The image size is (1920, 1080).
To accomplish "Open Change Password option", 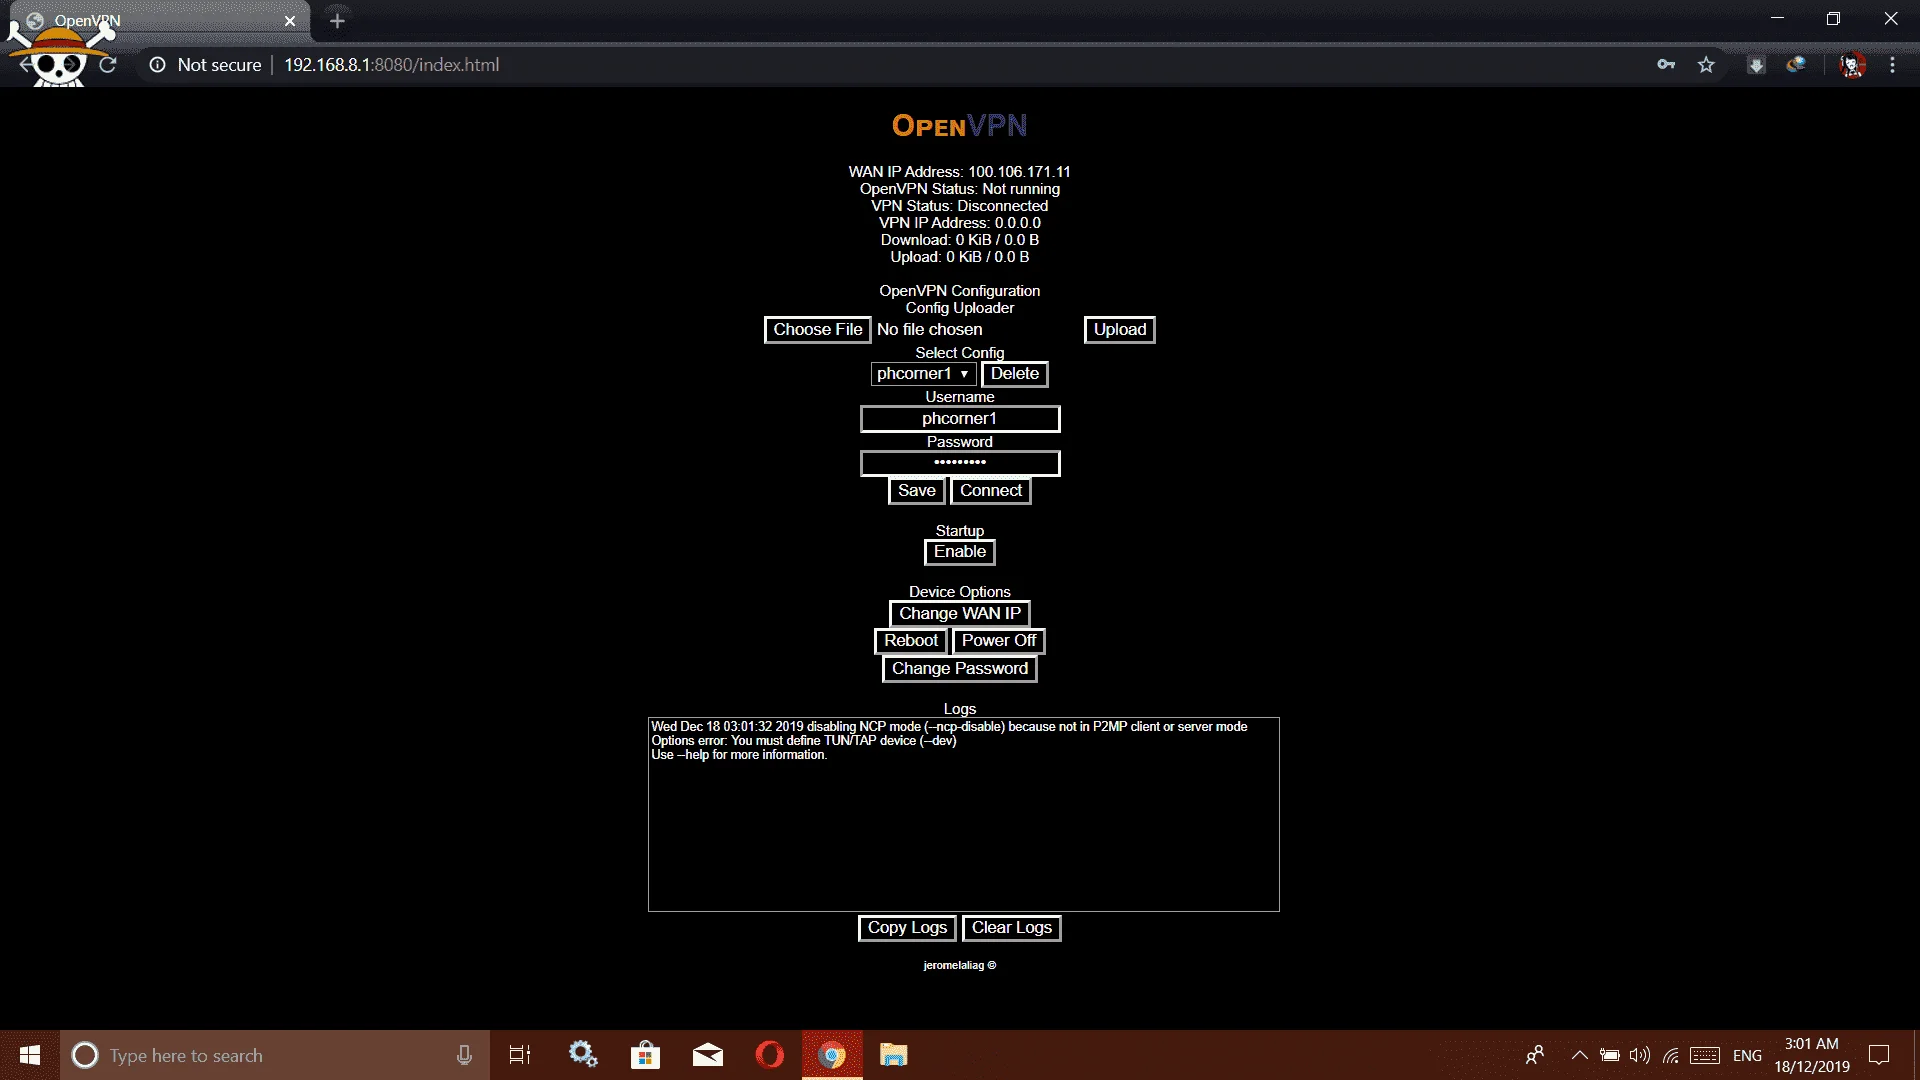I will point(959,669).
